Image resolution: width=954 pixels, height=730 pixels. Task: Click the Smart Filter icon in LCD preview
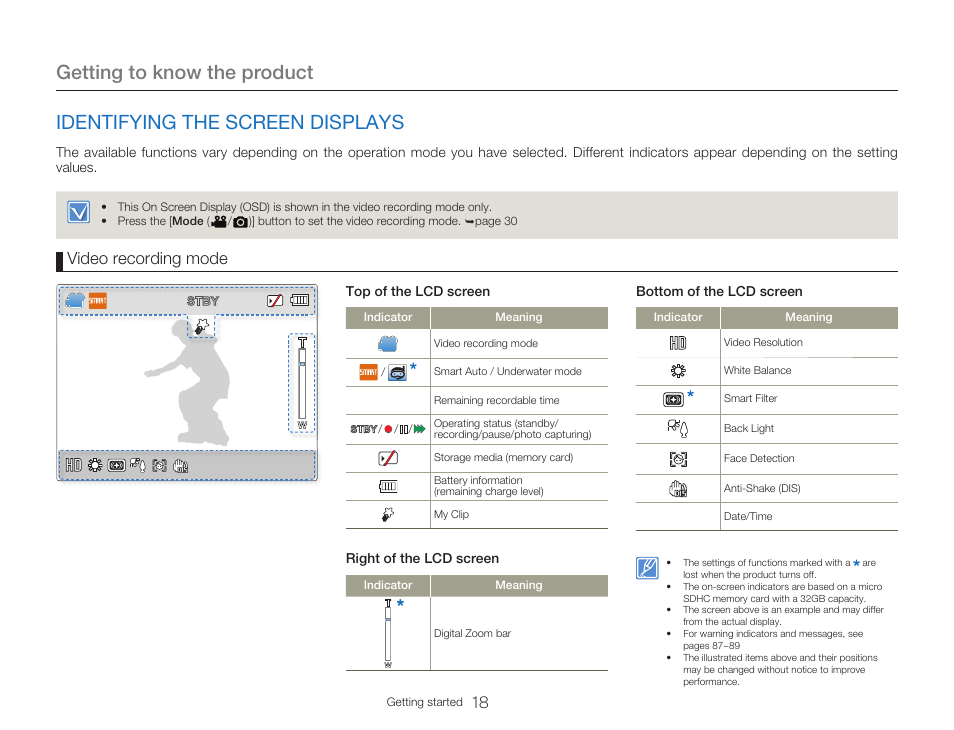(116, 466)
